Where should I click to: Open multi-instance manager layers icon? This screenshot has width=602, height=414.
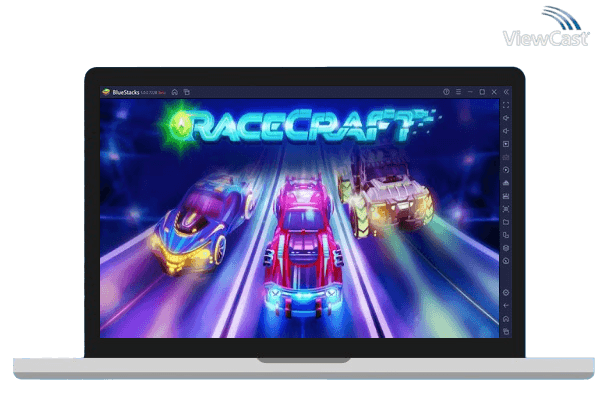(506, 248)
